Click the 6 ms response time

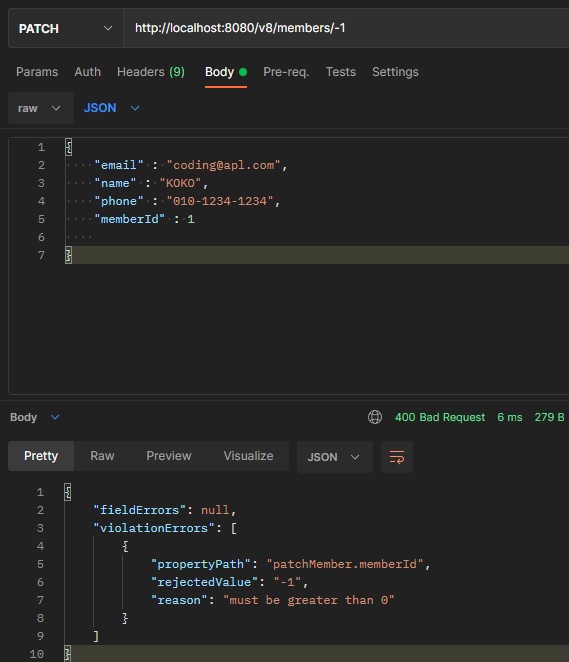pos(509,417)
